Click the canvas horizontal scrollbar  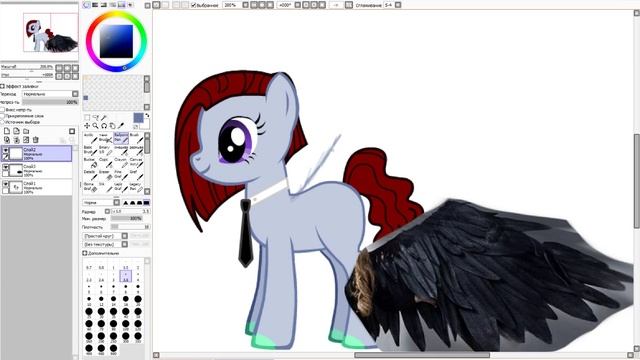coord(422,355)
